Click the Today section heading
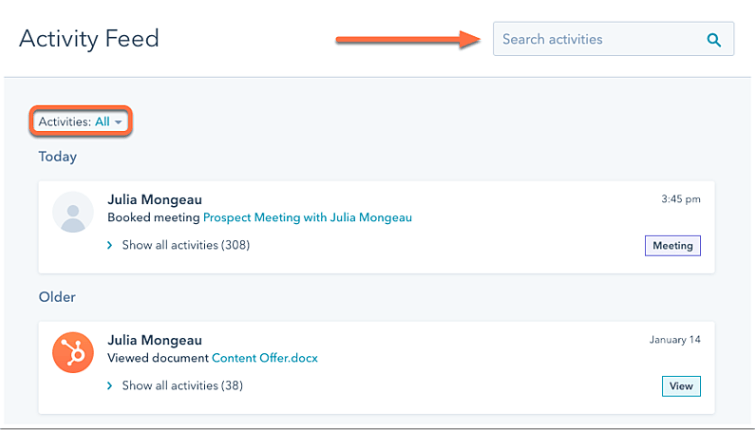This screenshot has width=755, height=430. click(x=57, y=157)
